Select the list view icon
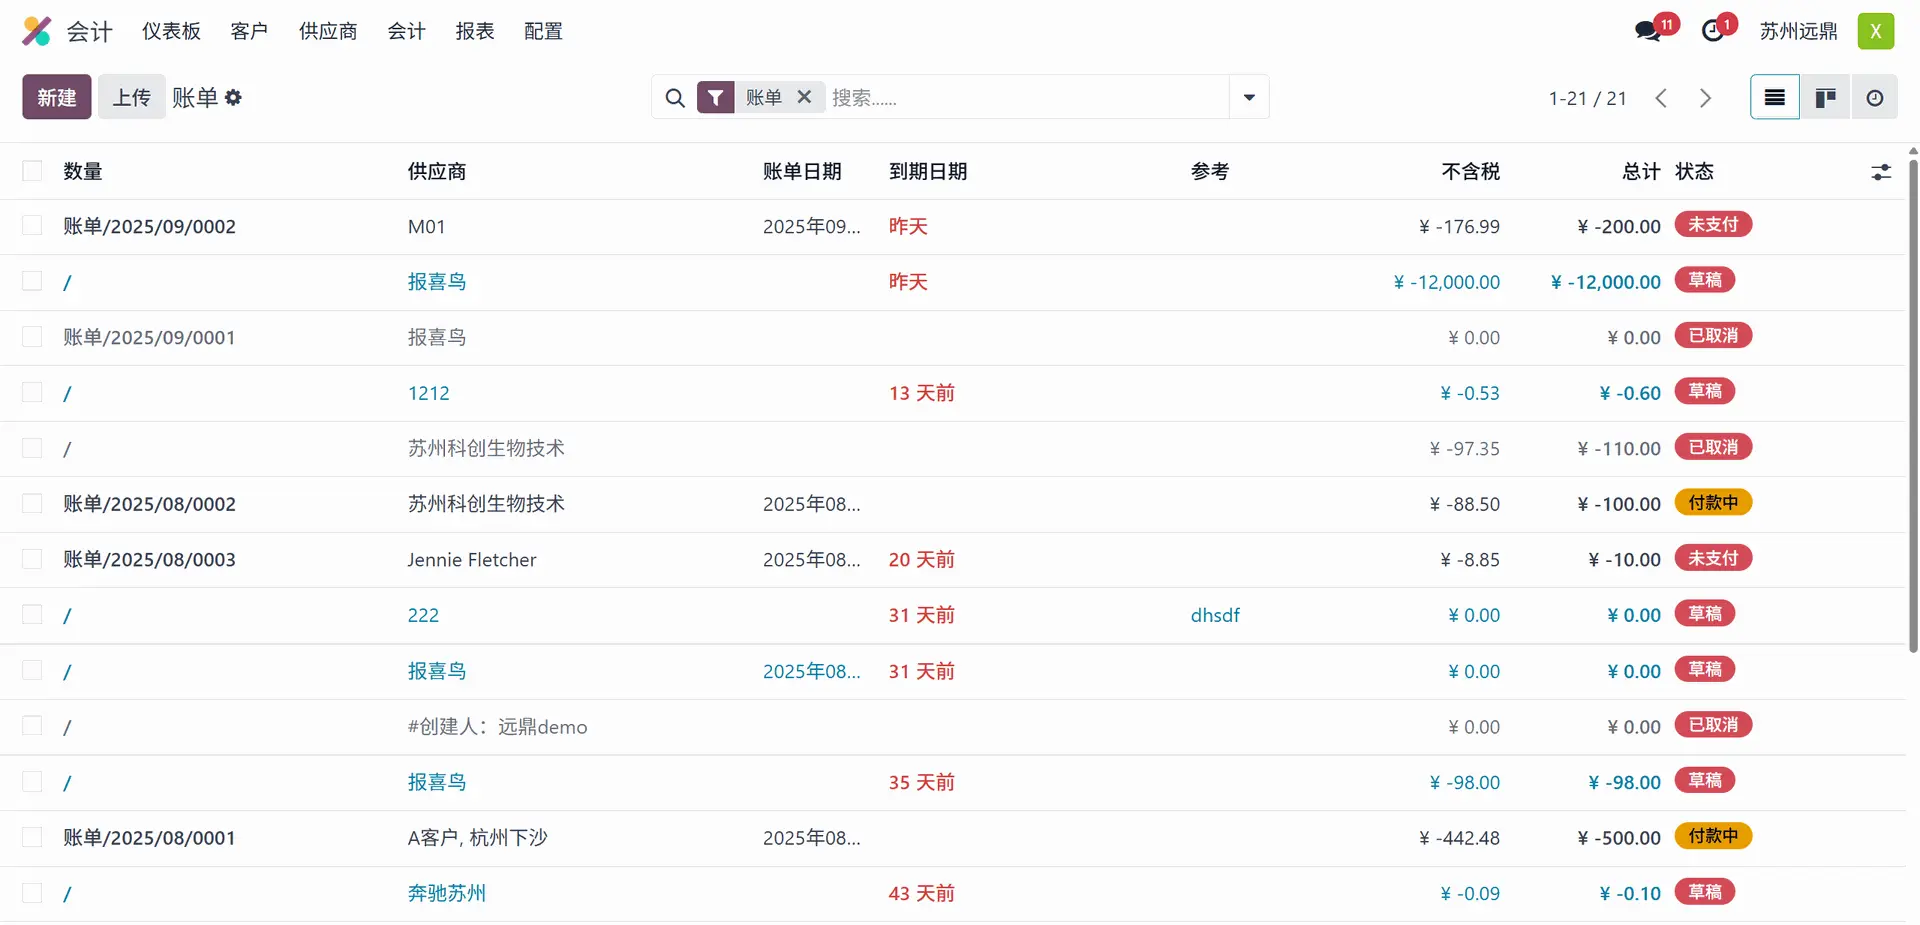 pos(1775,98)
